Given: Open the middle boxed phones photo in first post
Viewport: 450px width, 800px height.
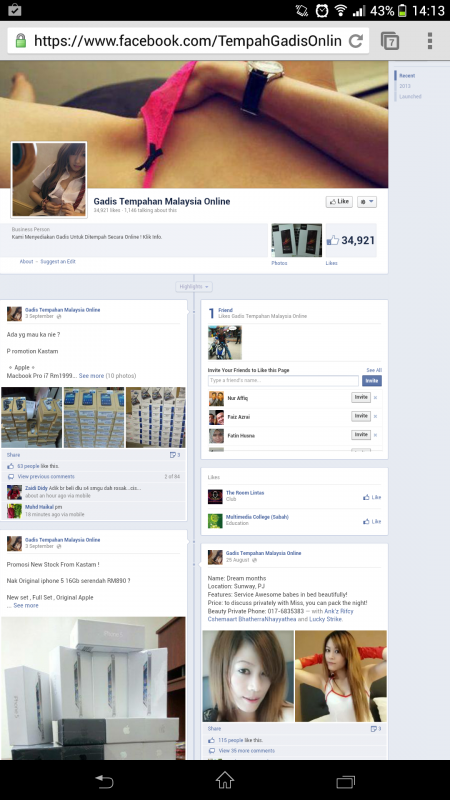Looking at the screenshot, I should (94, 417).
